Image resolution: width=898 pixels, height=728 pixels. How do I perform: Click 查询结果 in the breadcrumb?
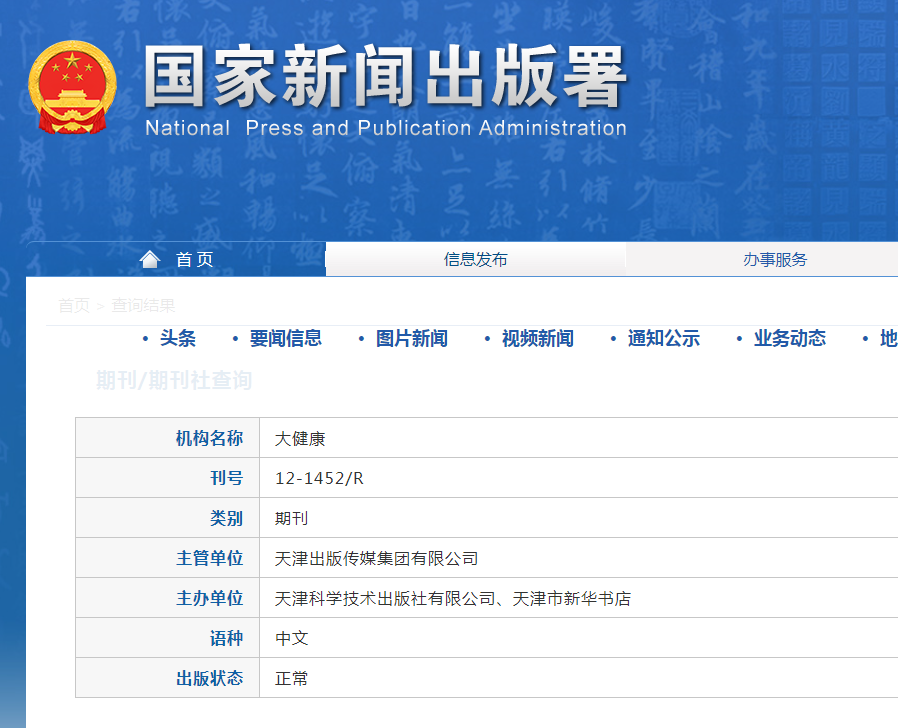(143, 306)
